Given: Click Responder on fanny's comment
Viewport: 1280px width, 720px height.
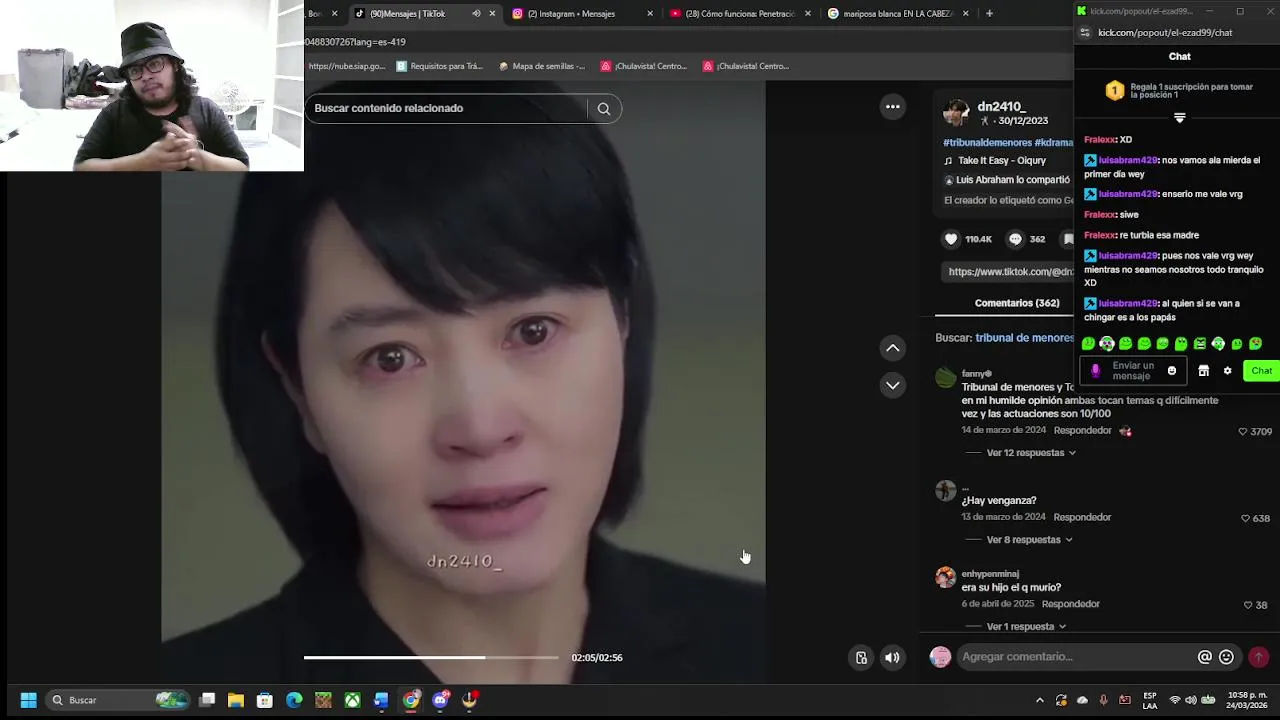Looking at the screenshot, I should (x=1082, y=431).
